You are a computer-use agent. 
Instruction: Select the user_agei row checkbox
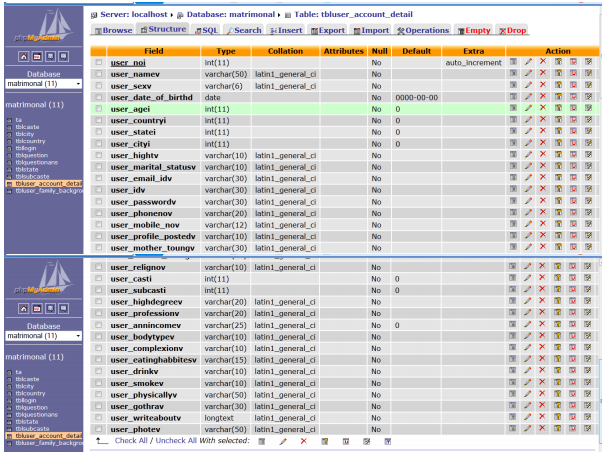[x=99, y=108]
